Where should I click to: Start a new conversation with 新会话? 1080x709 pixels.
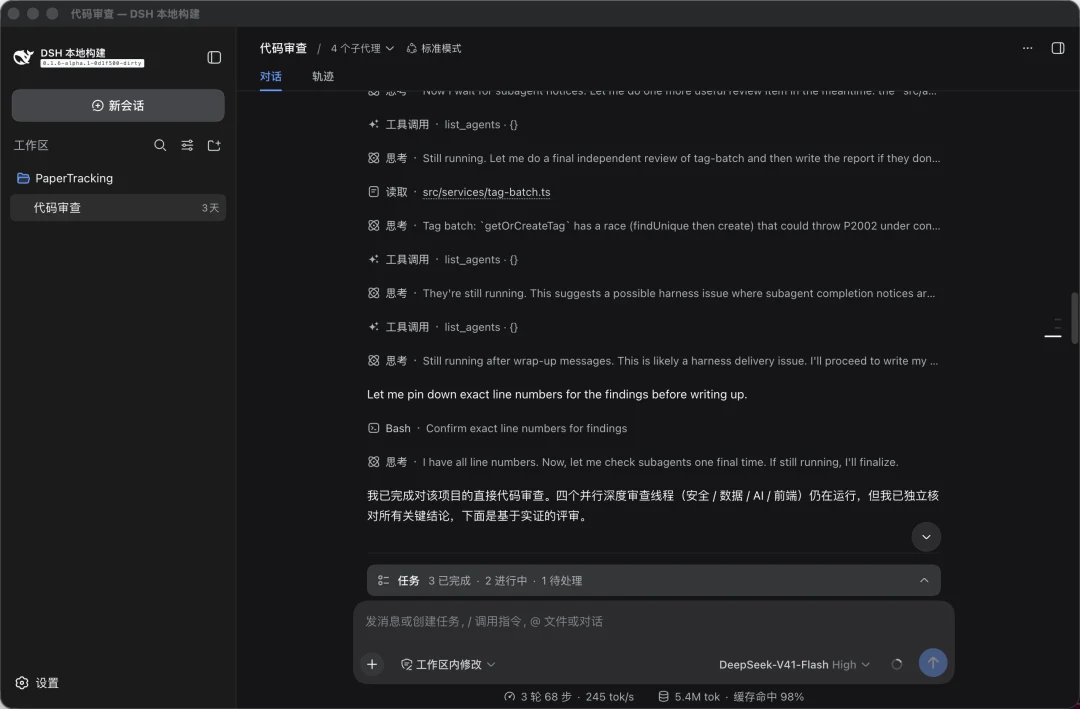click(x=118, y=105)
